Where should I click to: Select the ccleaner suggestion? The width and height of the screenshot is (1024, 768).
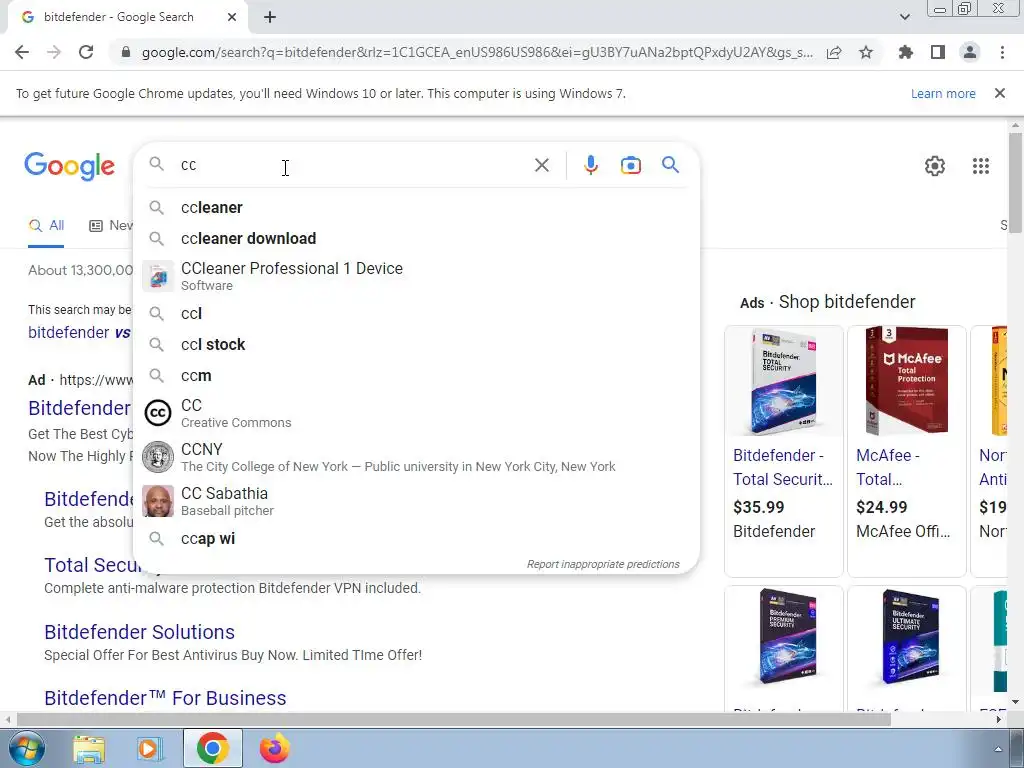[x=416, y=208]
